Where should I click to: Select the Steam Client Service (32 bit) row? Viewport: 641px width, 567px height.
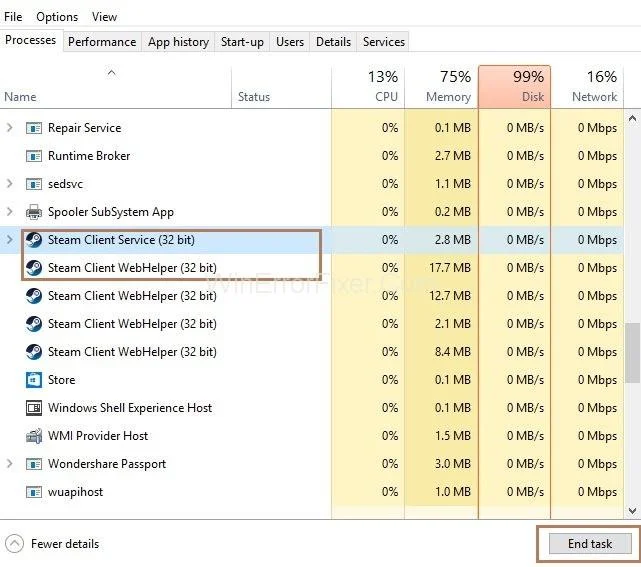coord(312,240)
